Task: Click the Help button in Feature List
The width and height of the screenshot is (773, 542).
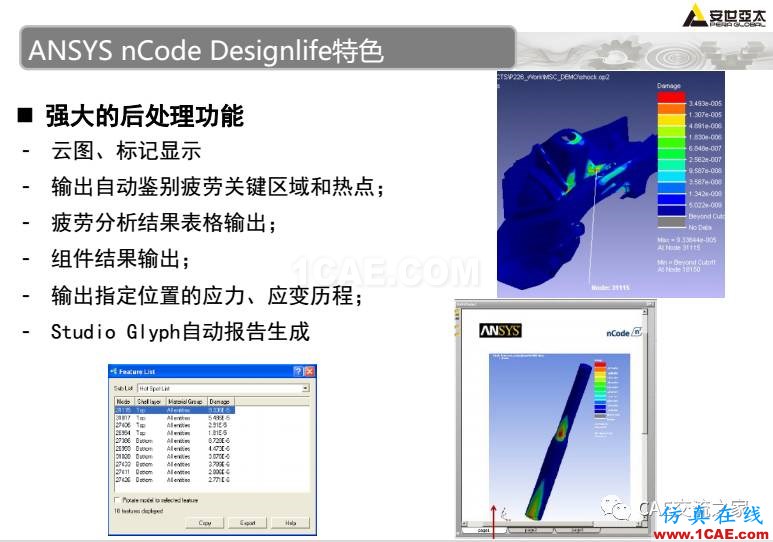Action: (x=291, y=523)
